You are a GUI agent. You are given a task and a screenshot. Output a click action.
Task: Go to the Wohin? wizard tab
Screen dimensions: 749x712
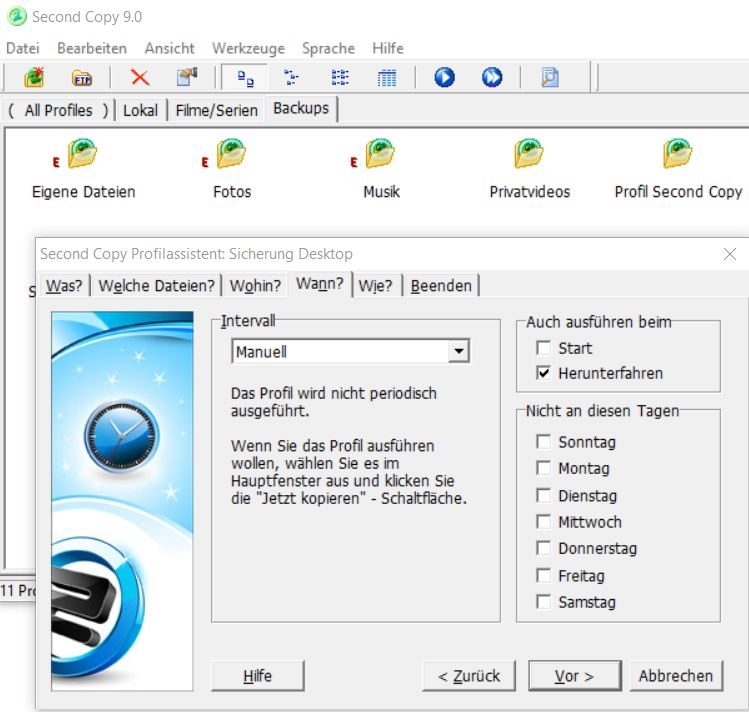[x=255, y=285]
